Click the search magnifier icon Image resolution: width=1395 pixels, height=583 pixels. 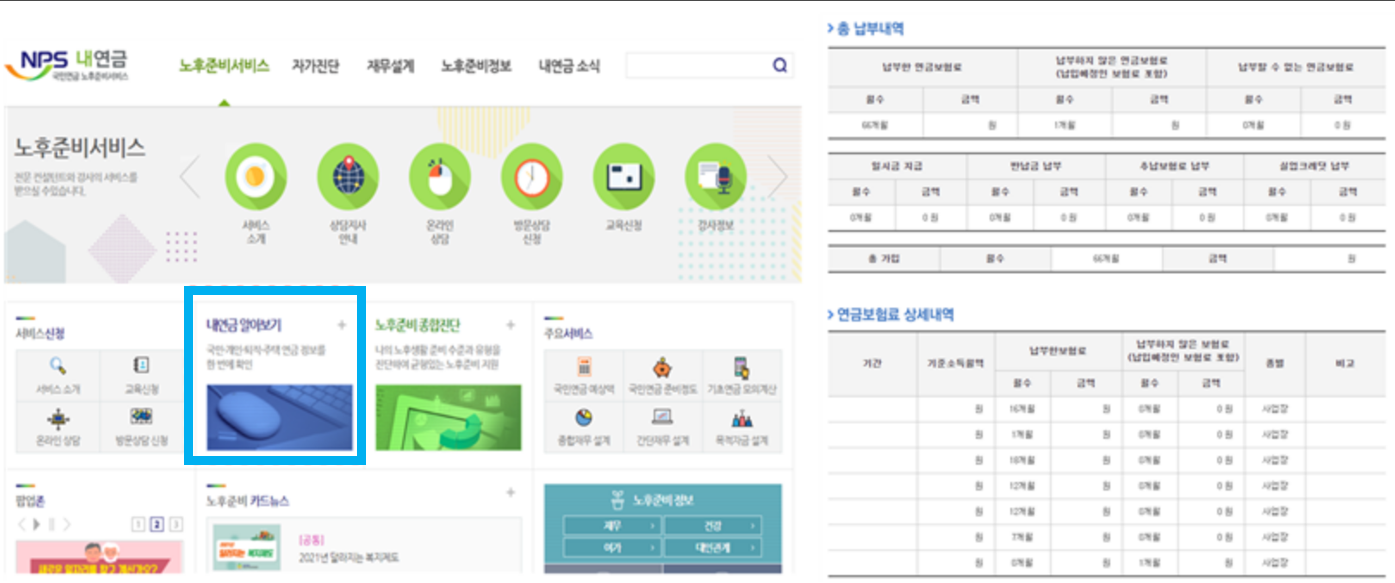(x=779, y=64)
